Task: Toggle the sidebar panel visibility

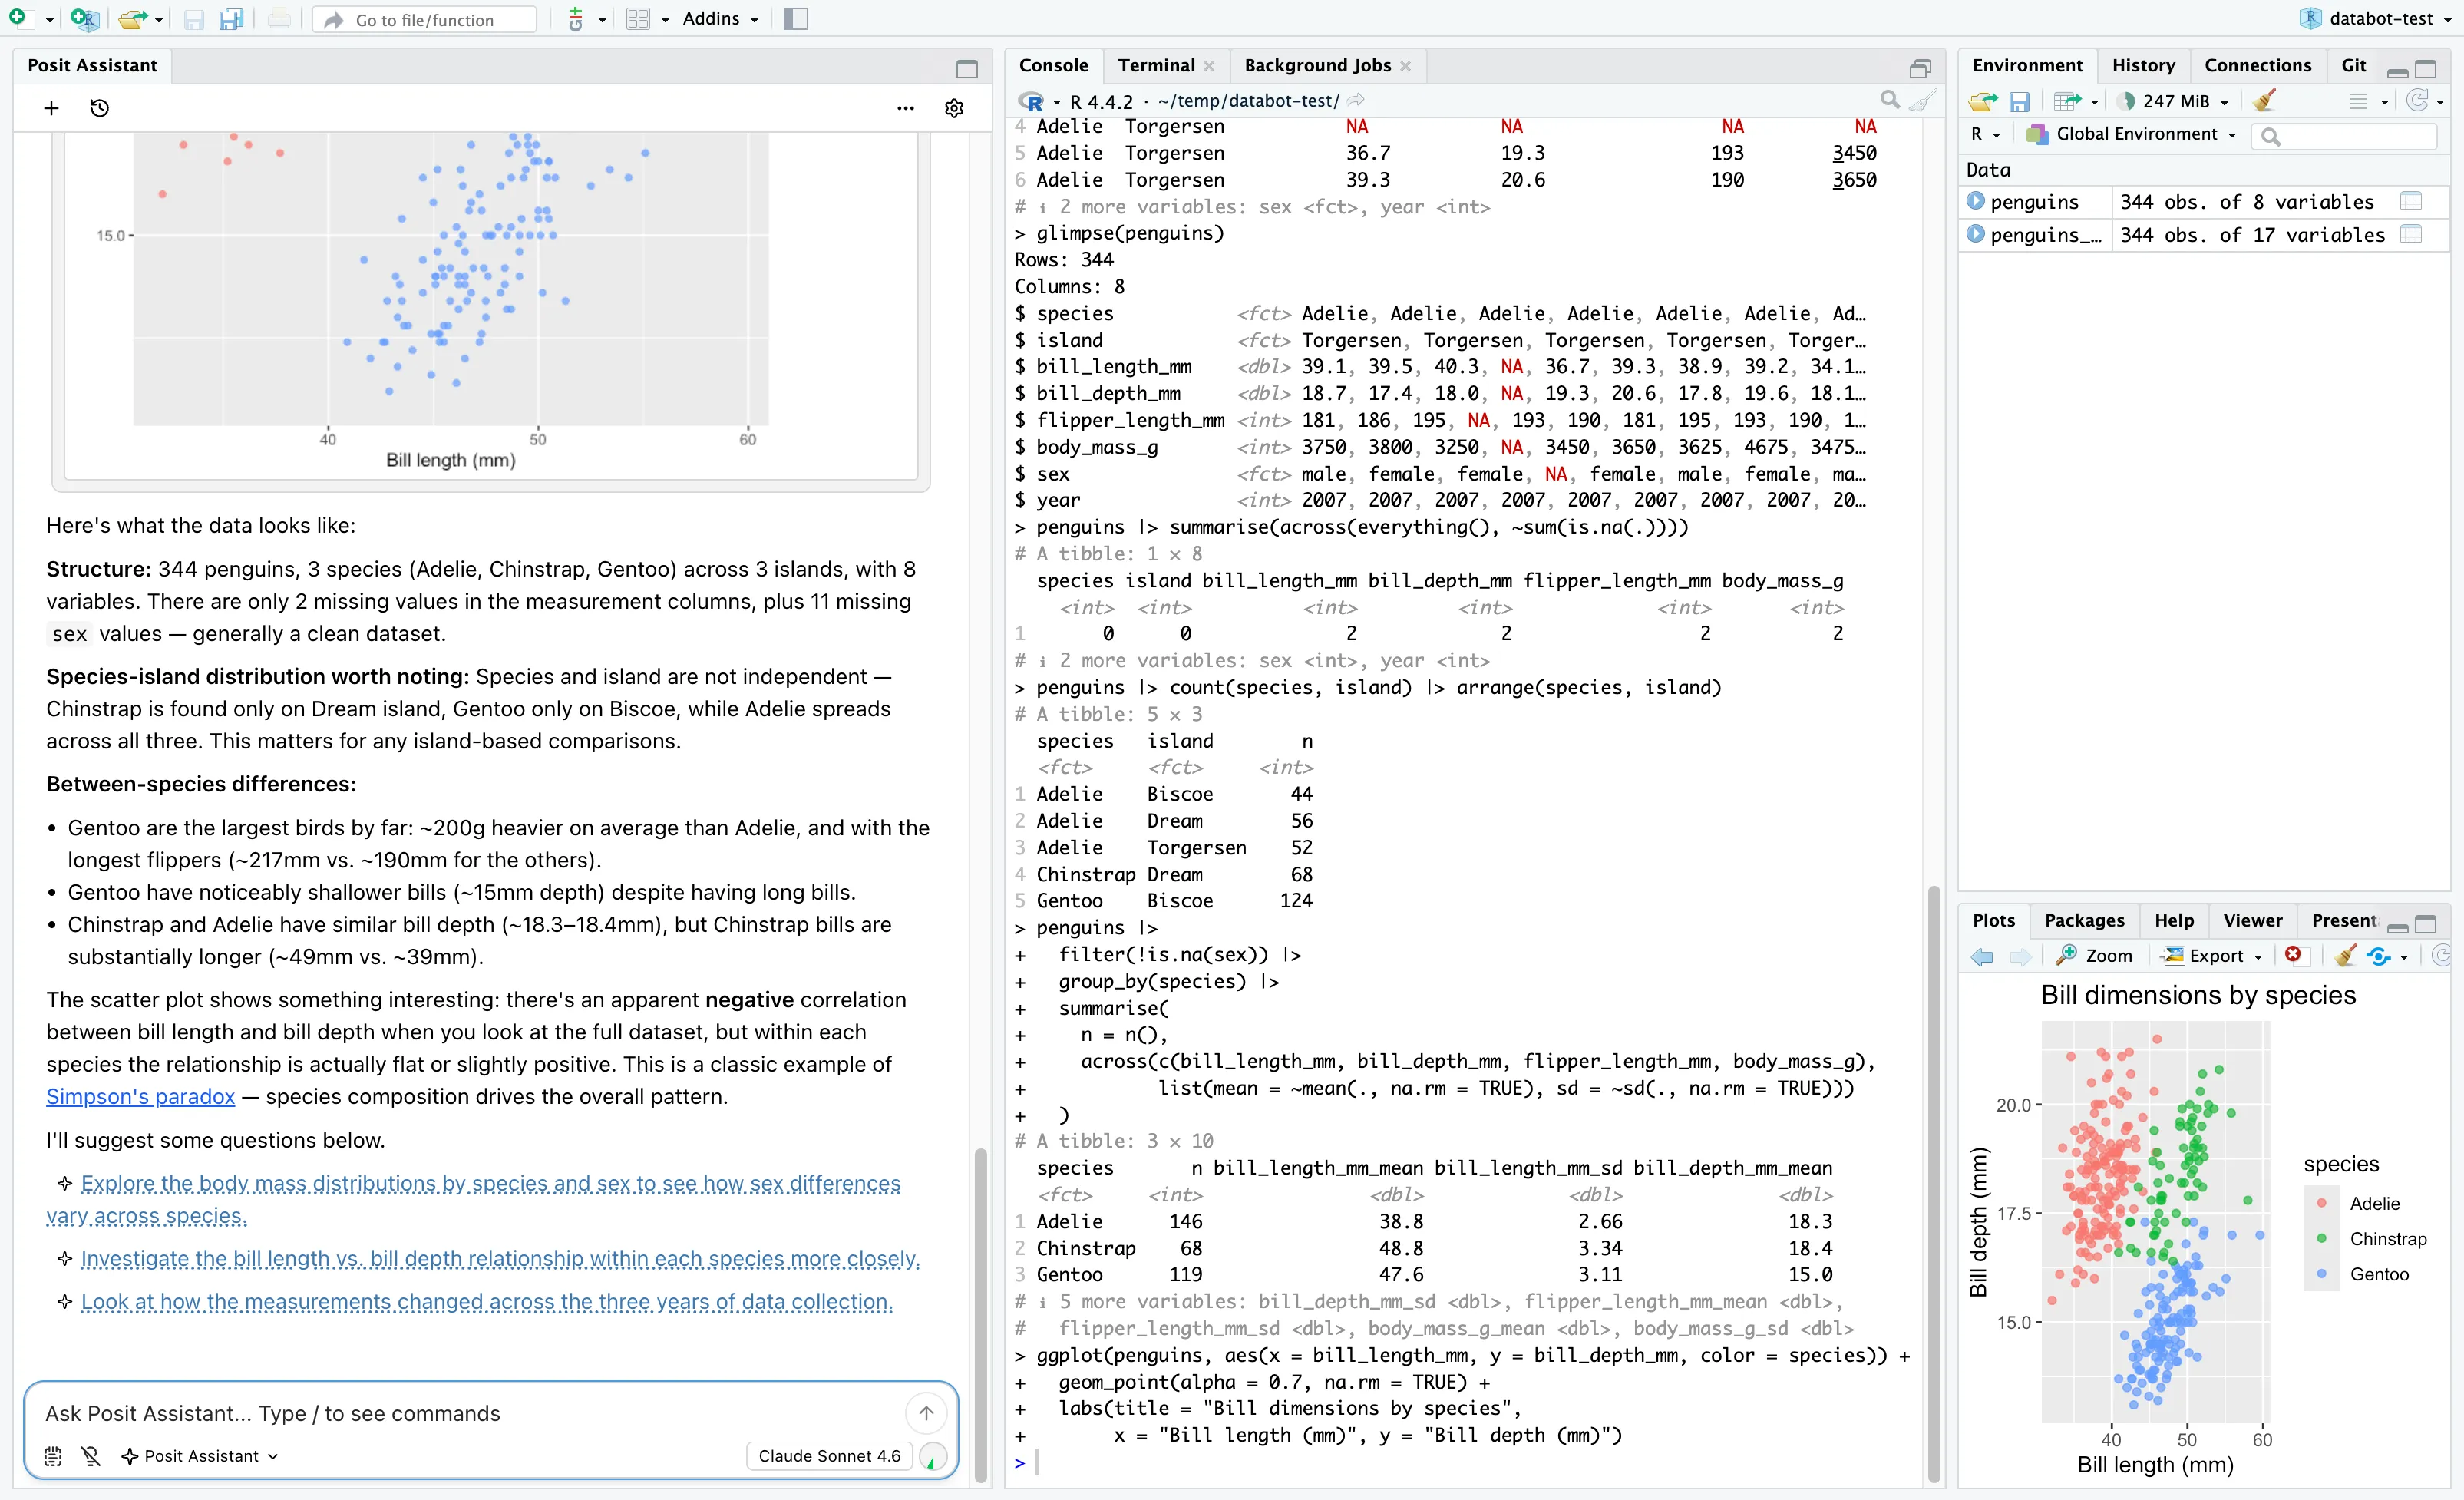Action: tap(795, 18)
